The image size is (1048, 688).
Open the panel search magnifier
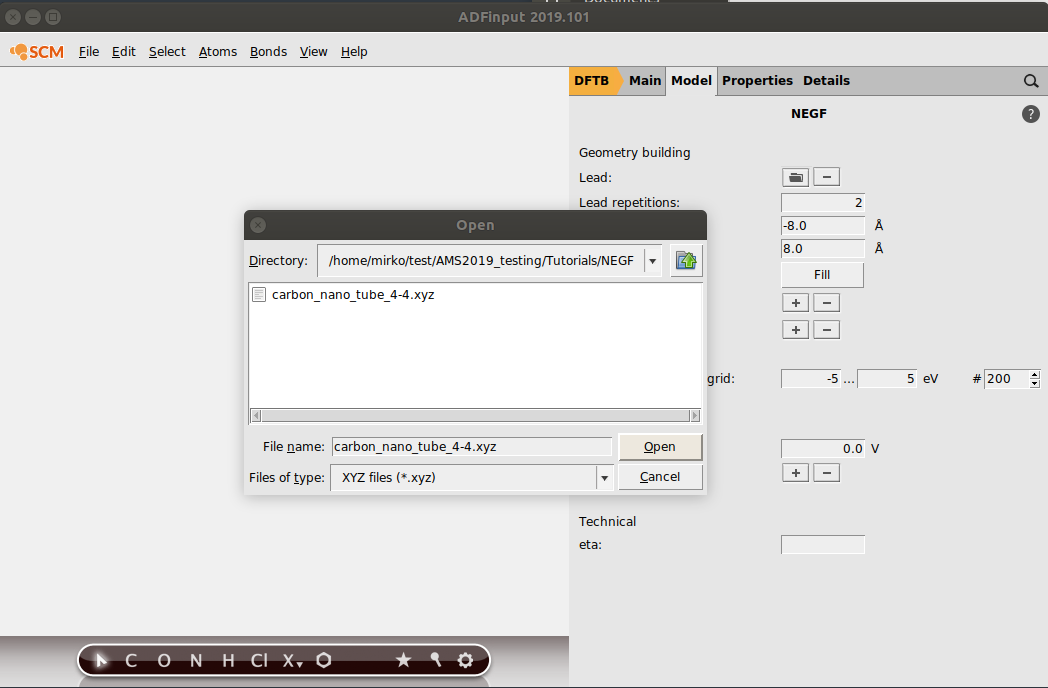coord(1031,81)
